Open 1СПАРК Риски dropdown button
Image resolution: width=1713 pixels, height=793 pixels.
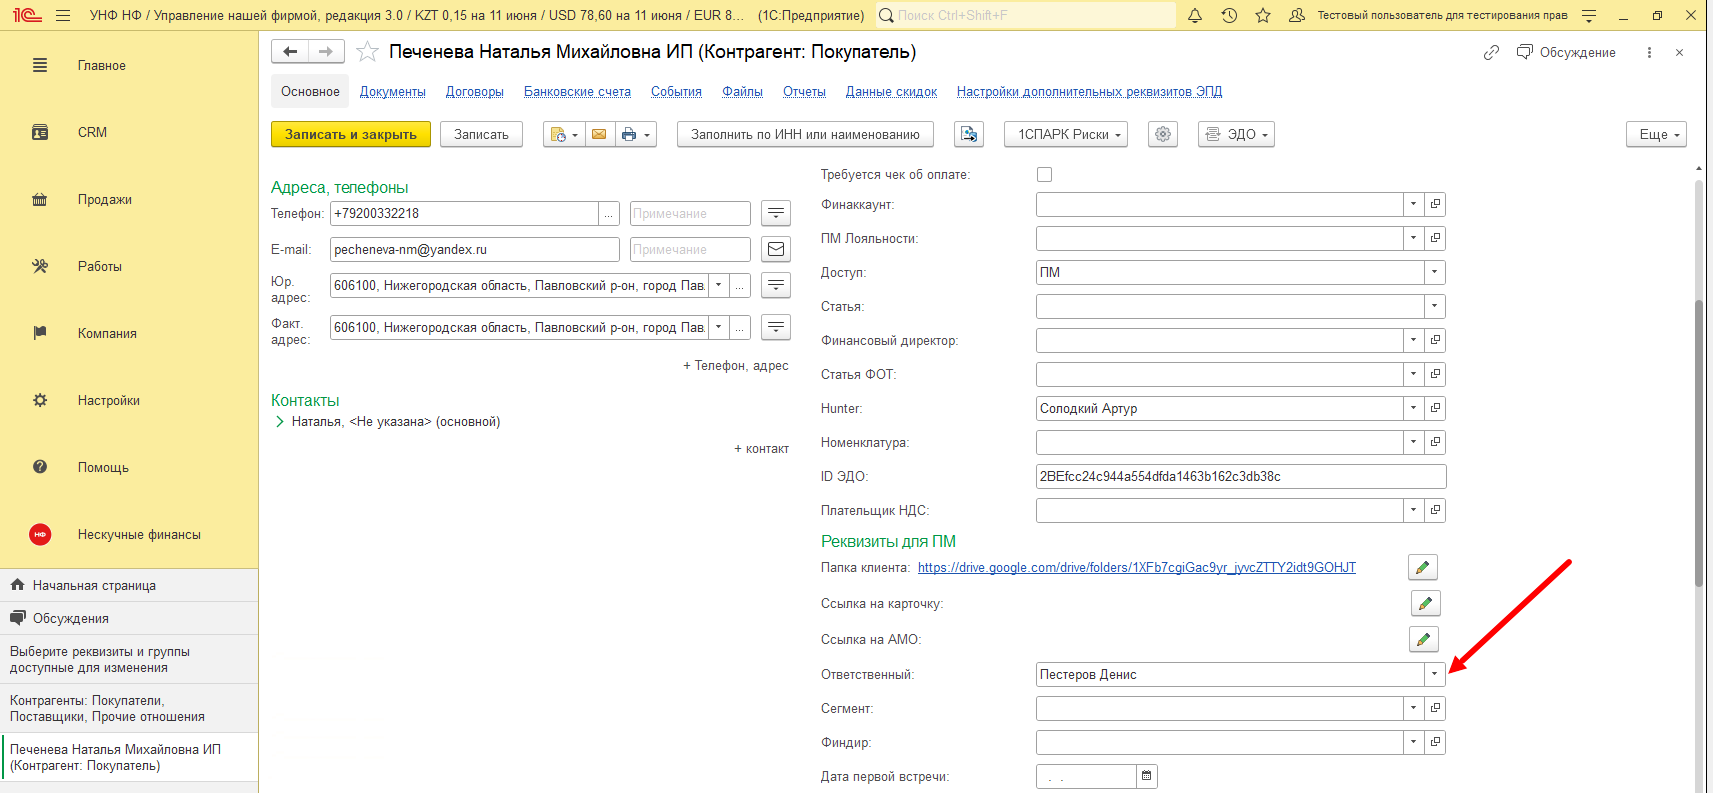point(1066,134)
